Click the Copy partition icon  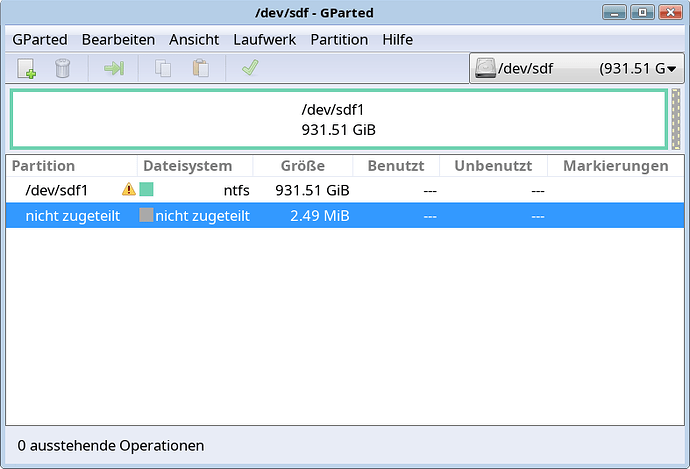(x=163, y=69)
